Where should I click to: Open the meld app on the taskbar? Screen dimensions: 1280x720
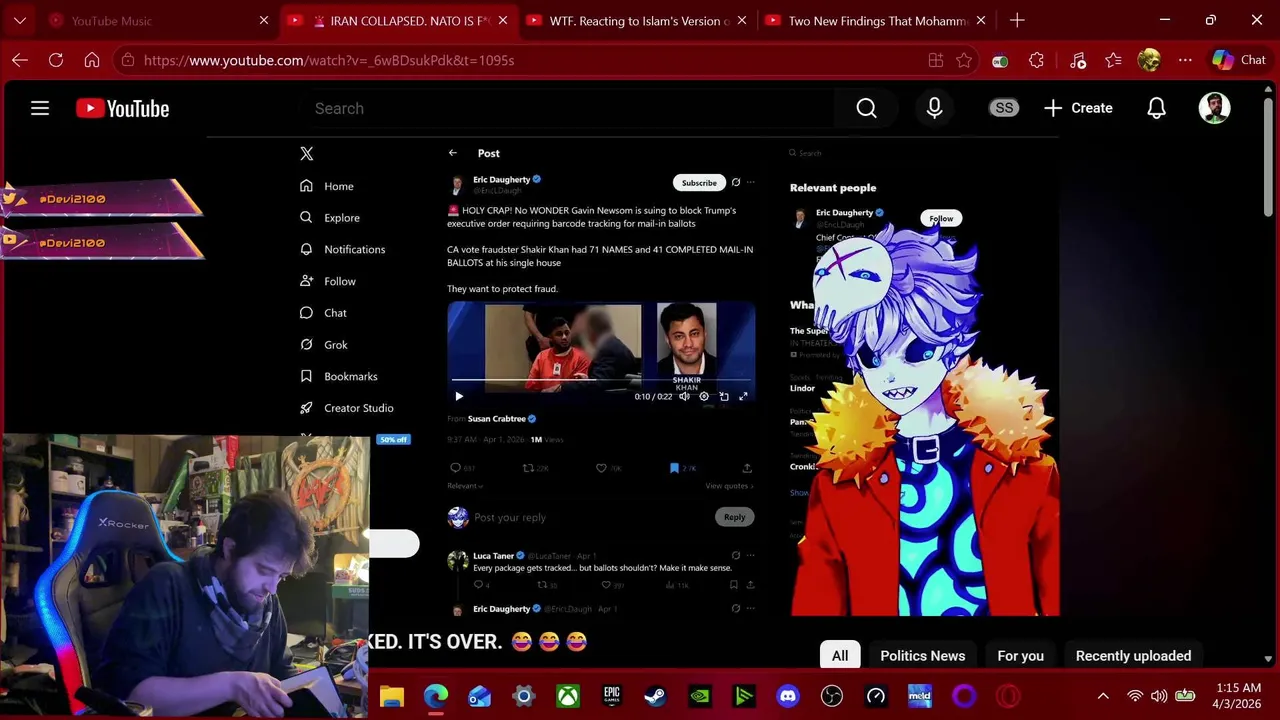point(920,696)
